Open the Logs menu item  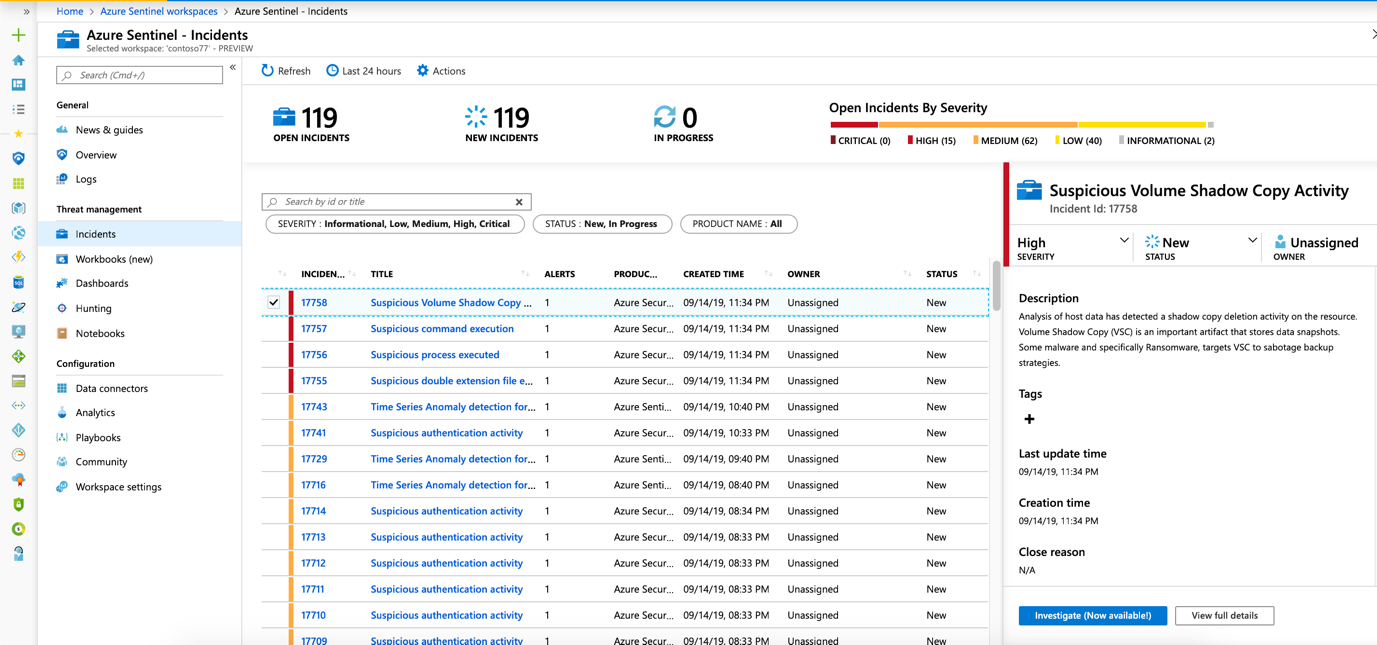pos(86,179)
